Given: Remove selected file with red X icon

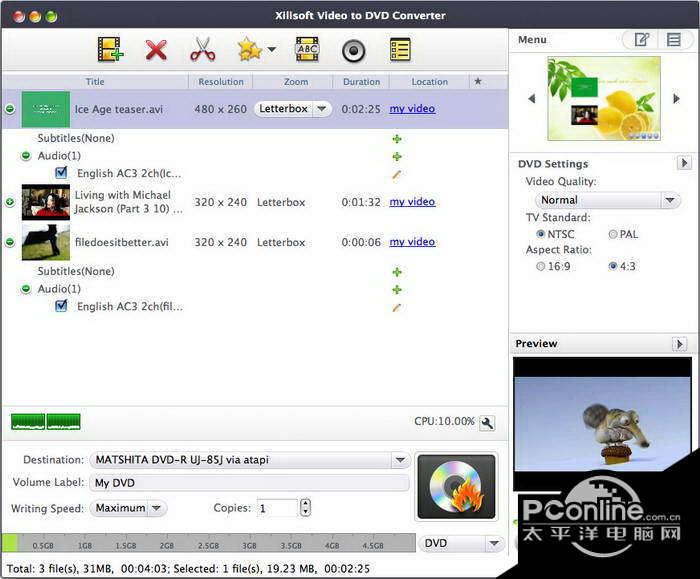Looking at the screenshot, I should click(156, 50).
